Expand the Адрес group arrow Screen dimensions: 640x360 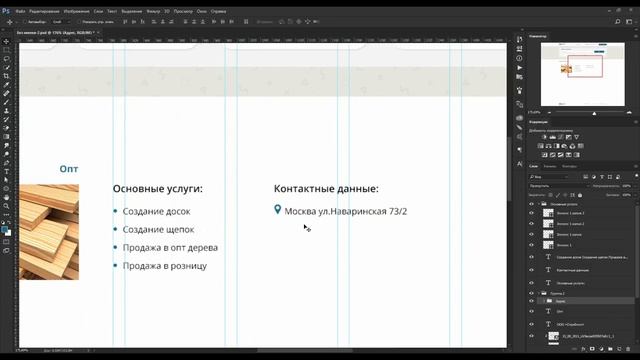pyautogui.click(x=544, y=301)
